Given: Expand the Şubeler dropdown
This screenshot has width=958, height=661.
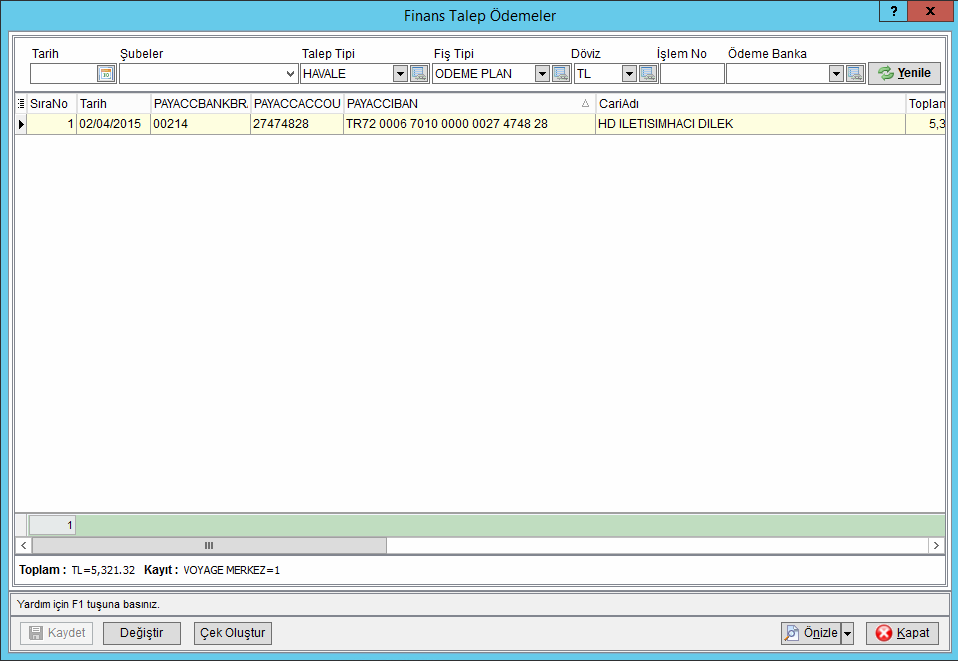Looking at the screenshot, I should click(x=290, y=74).
